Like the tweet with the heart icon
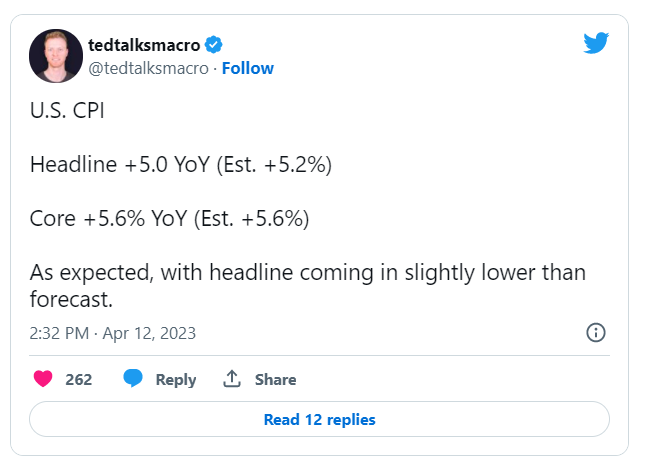Screen dimensions: 650x465 (x=43, y=378)
